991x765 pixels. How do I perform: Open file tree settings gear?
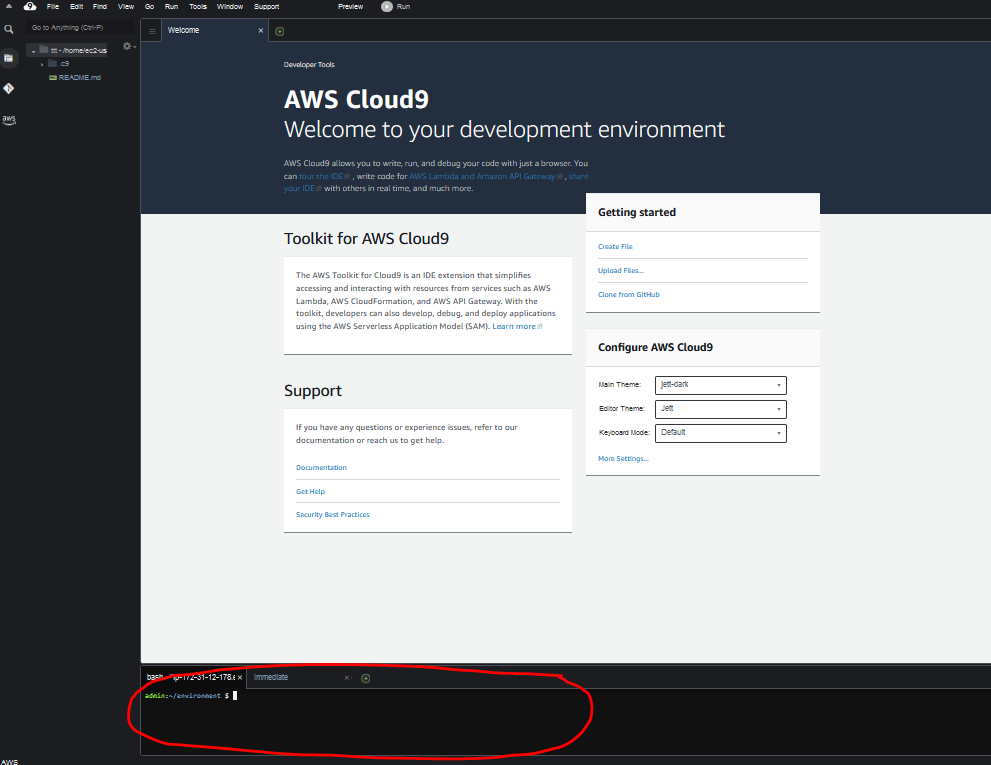tap(128, 46)
